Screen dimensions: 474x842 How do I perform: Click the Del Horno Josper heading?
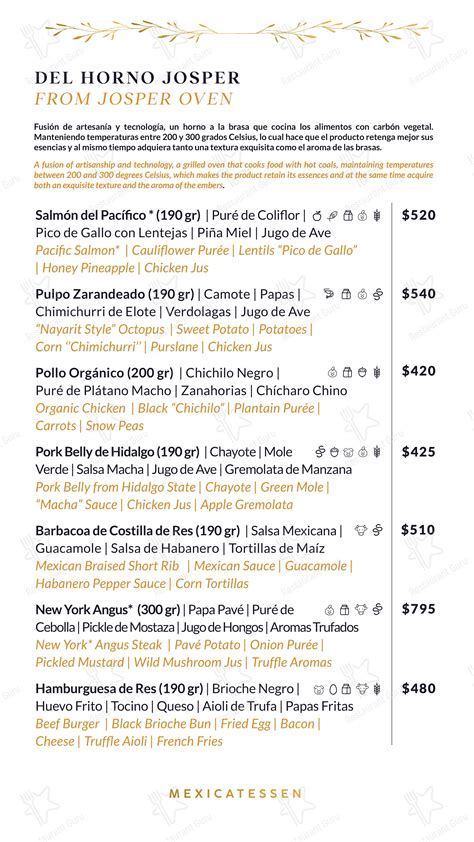tap(137, 78)
